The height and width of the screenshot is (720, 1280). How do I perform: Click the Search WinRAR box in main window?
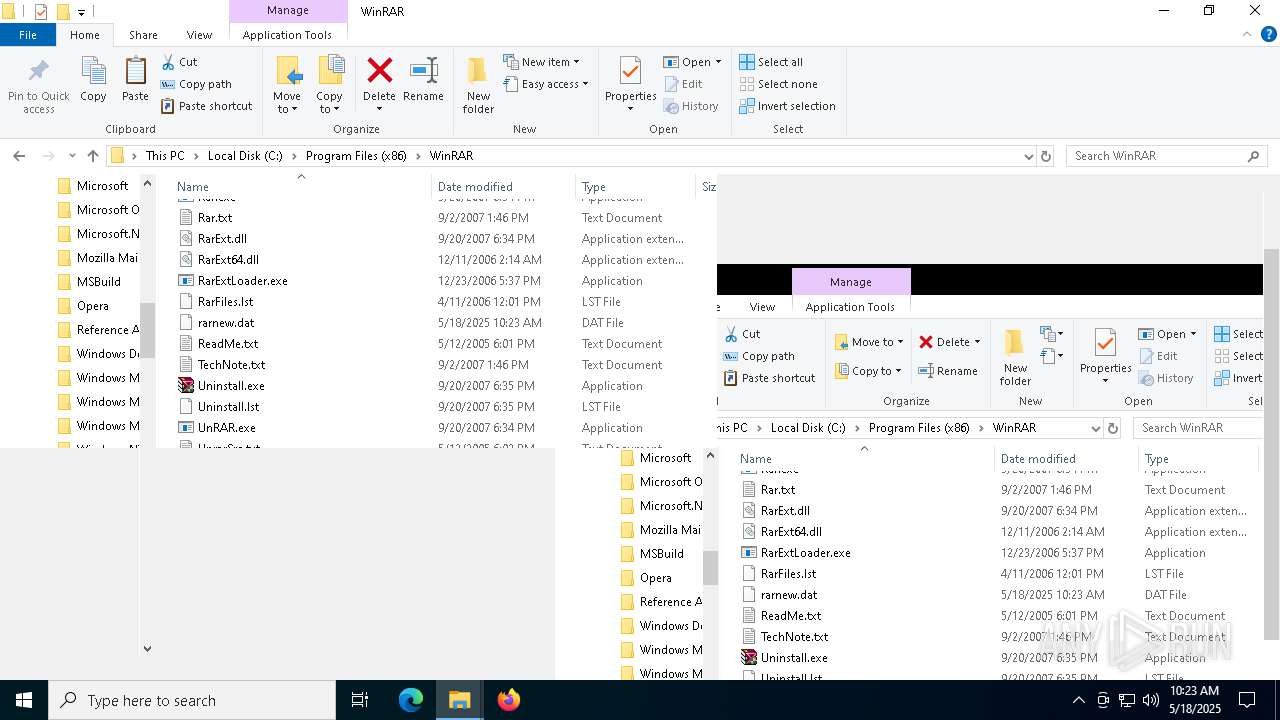1166,156
